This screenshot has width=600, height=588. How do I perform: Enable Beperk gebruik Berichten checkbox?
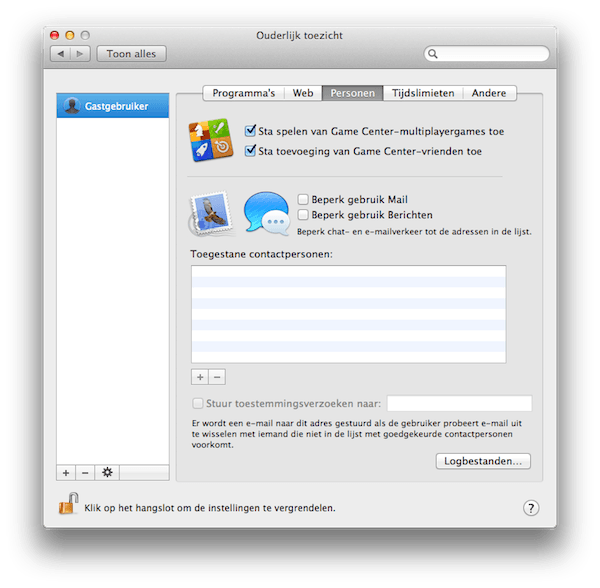(x=303, y=215)
